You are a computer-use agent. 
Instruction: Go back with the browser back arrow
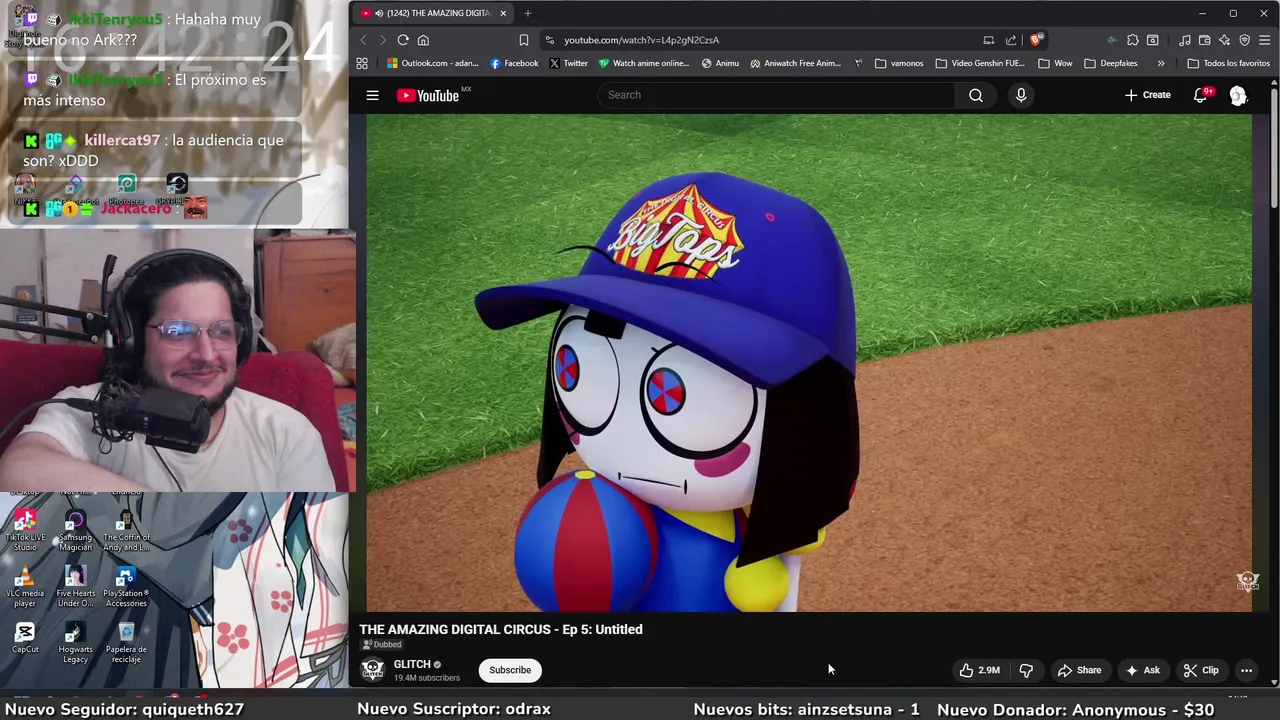click(363, 40)
